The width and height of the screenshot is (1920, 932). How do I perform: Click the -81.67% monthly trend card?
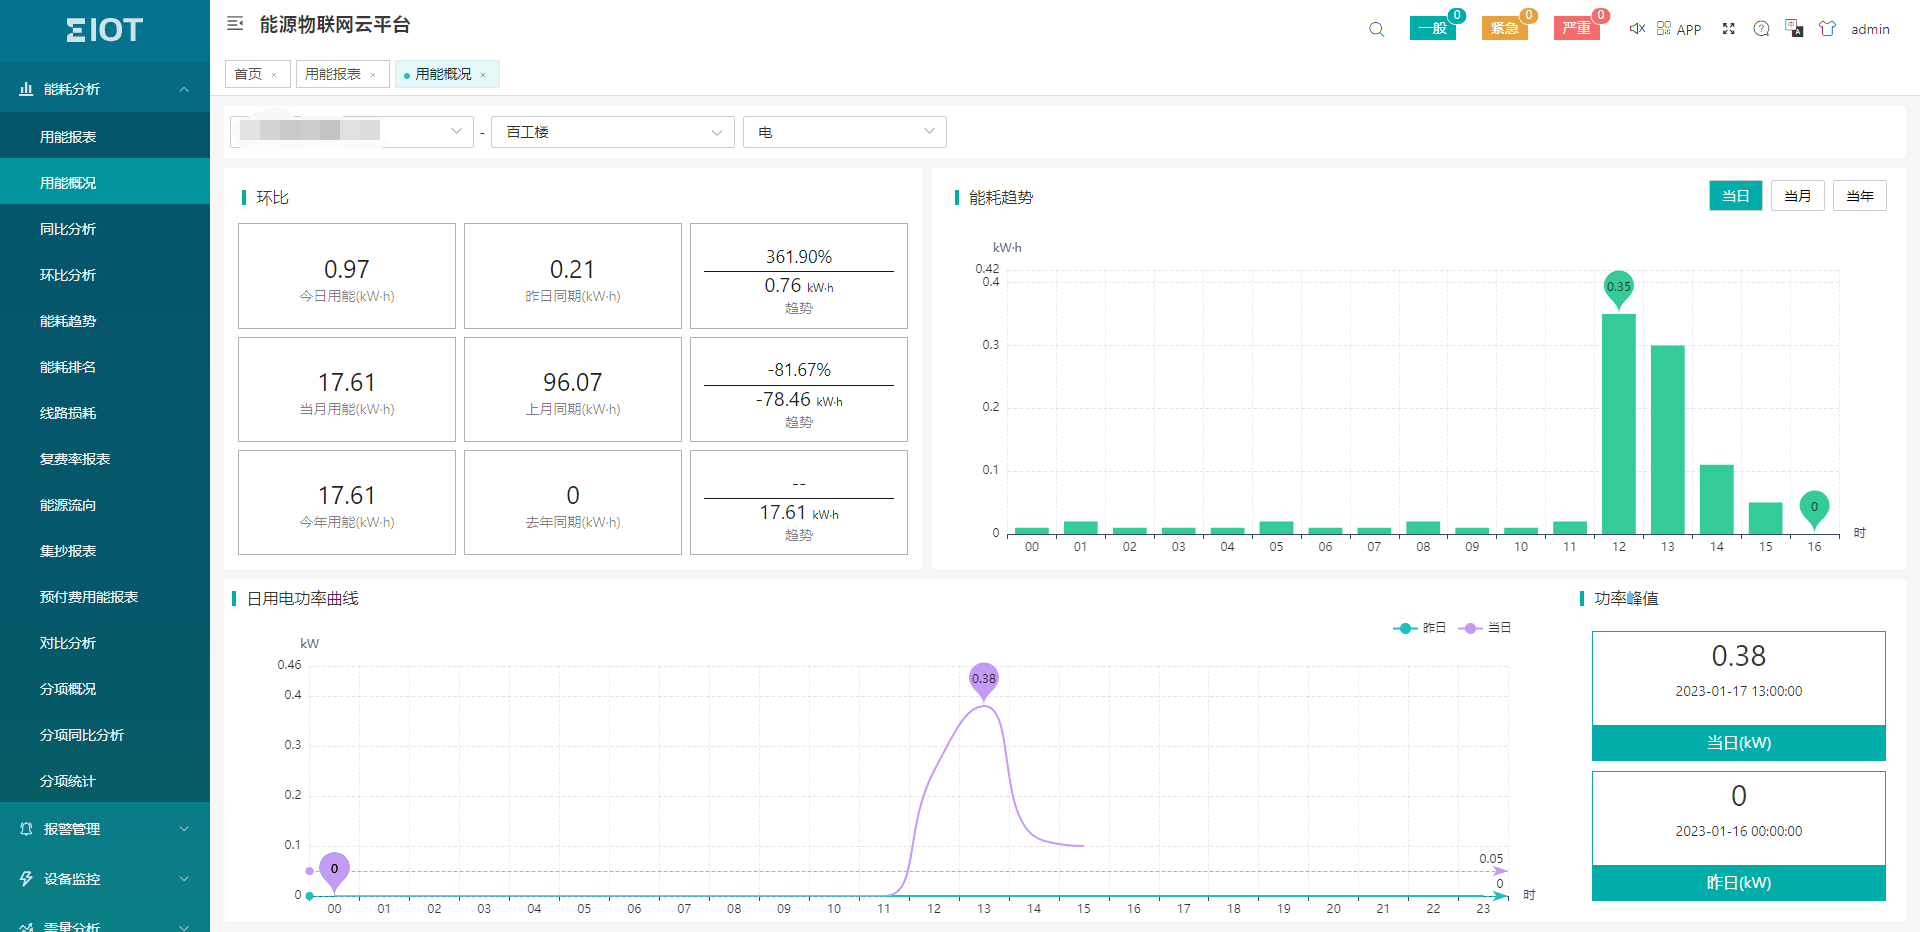click(799, 389)
